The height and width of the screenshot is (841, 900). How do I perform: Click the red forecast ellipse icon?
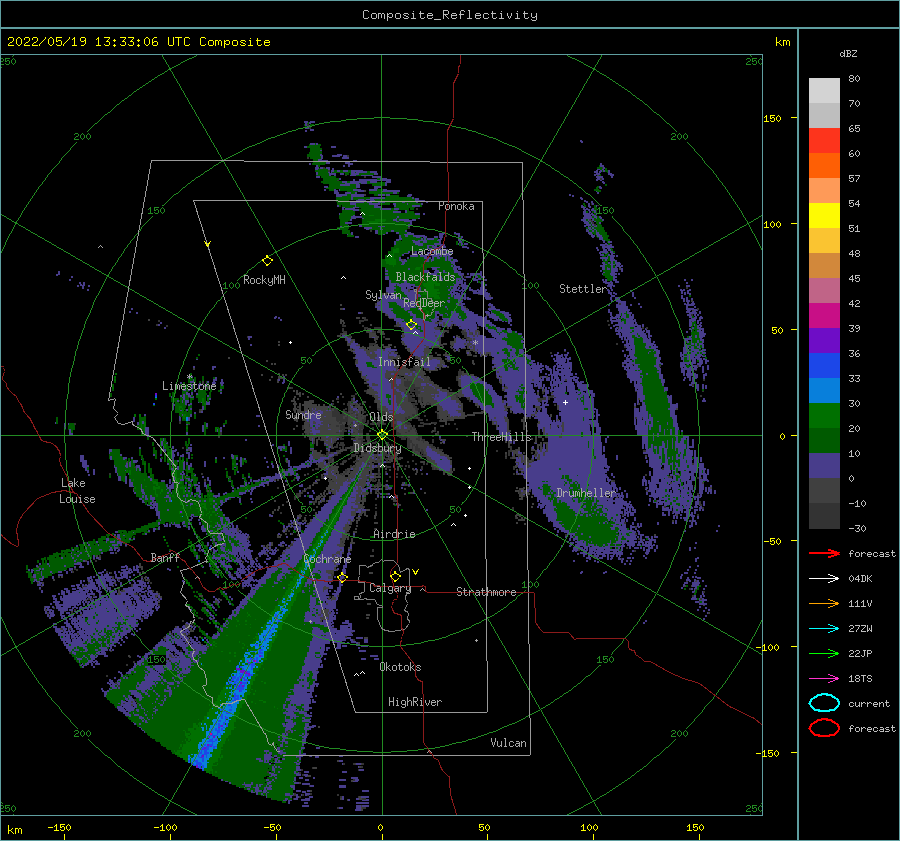(x=824, y=728)
